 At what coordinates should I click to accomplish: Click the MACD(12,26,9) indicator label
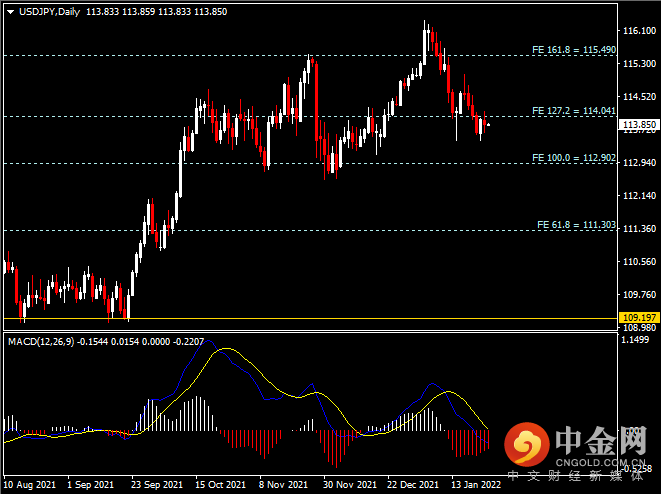tap(41, 341)
